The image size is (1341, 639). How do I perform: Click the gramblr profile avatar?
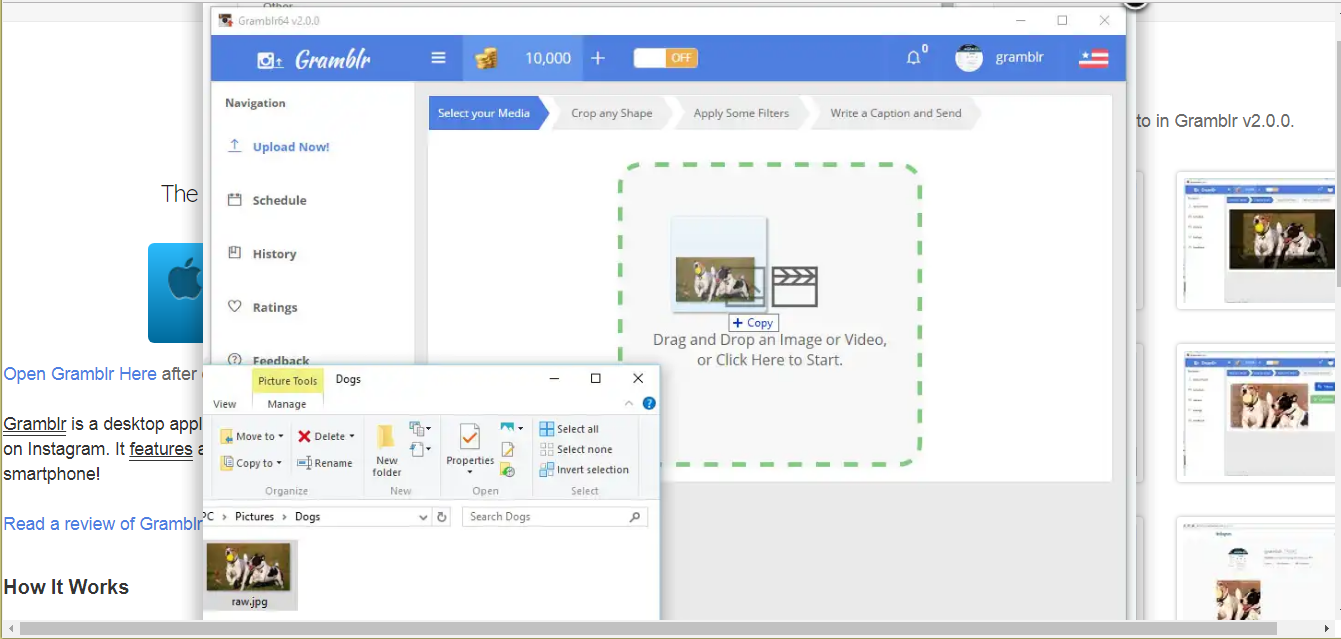(x=968, y=58)
